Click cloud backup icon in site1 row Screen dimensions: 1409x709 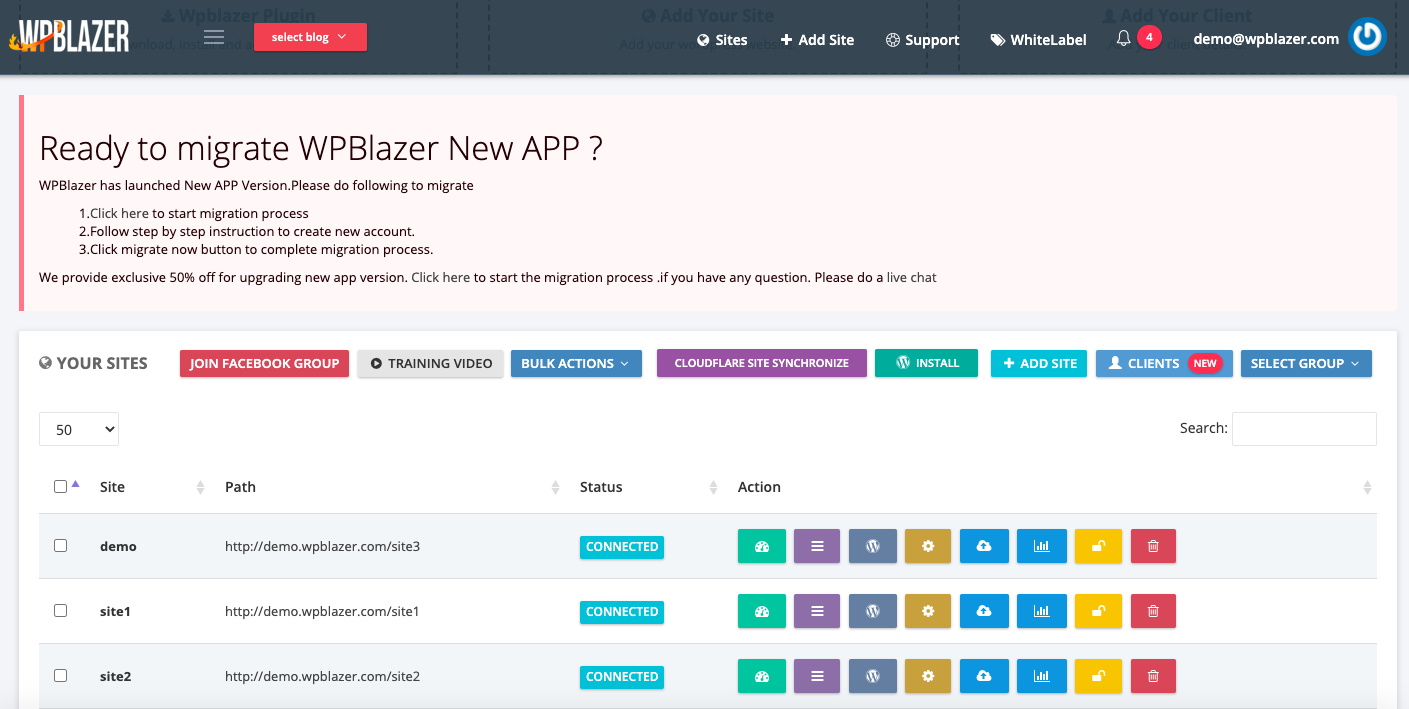coord(984,611)
